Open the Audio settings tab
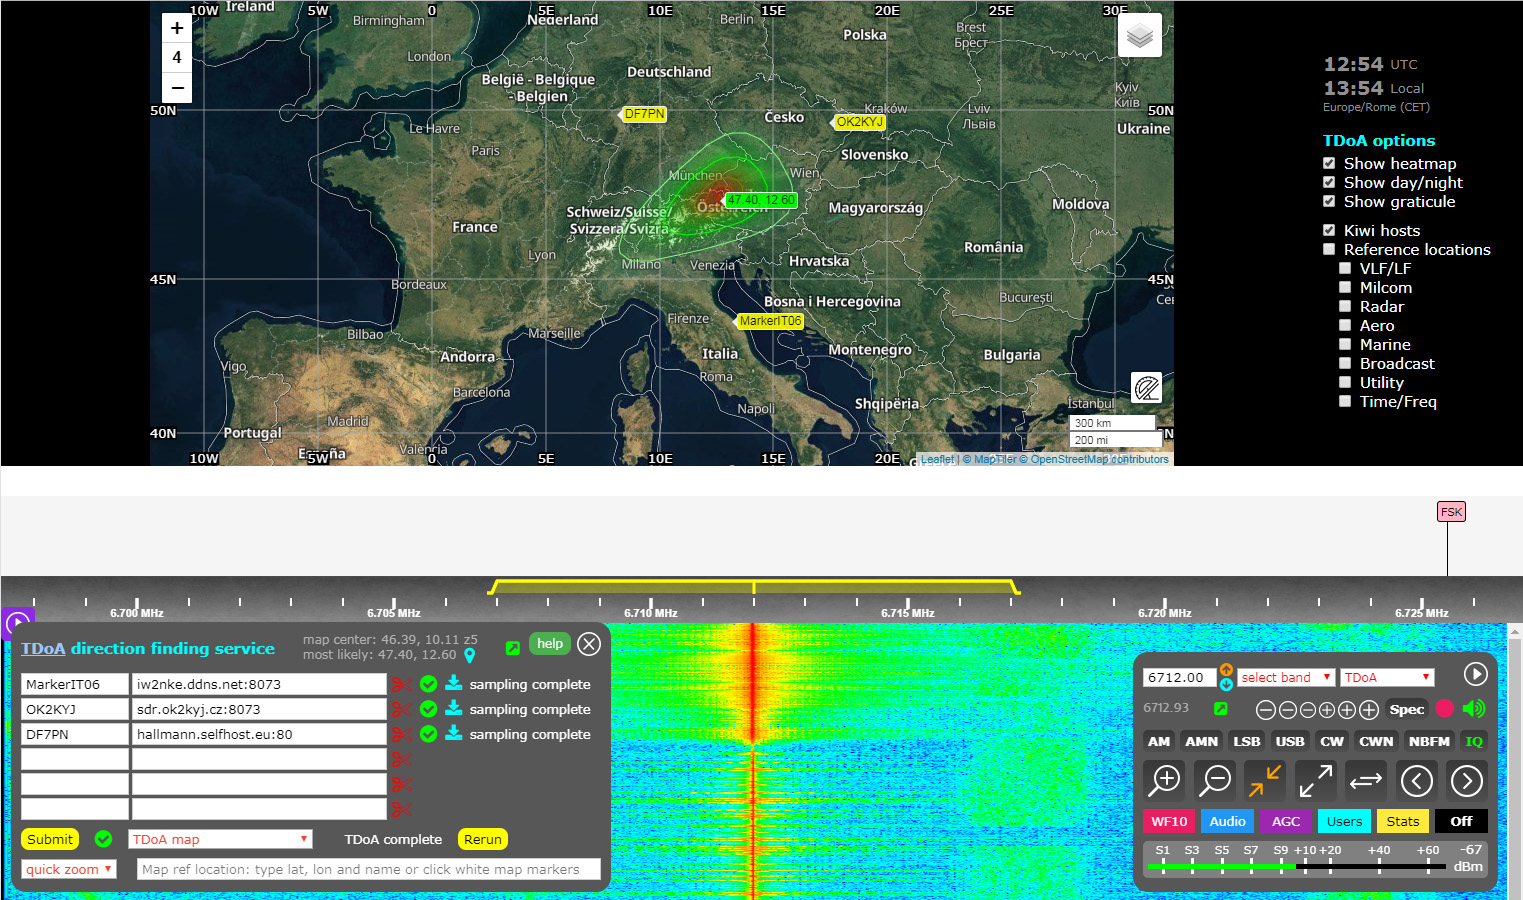The height and width of the screenshot is (900, 1523). [x=1227, y=821]
